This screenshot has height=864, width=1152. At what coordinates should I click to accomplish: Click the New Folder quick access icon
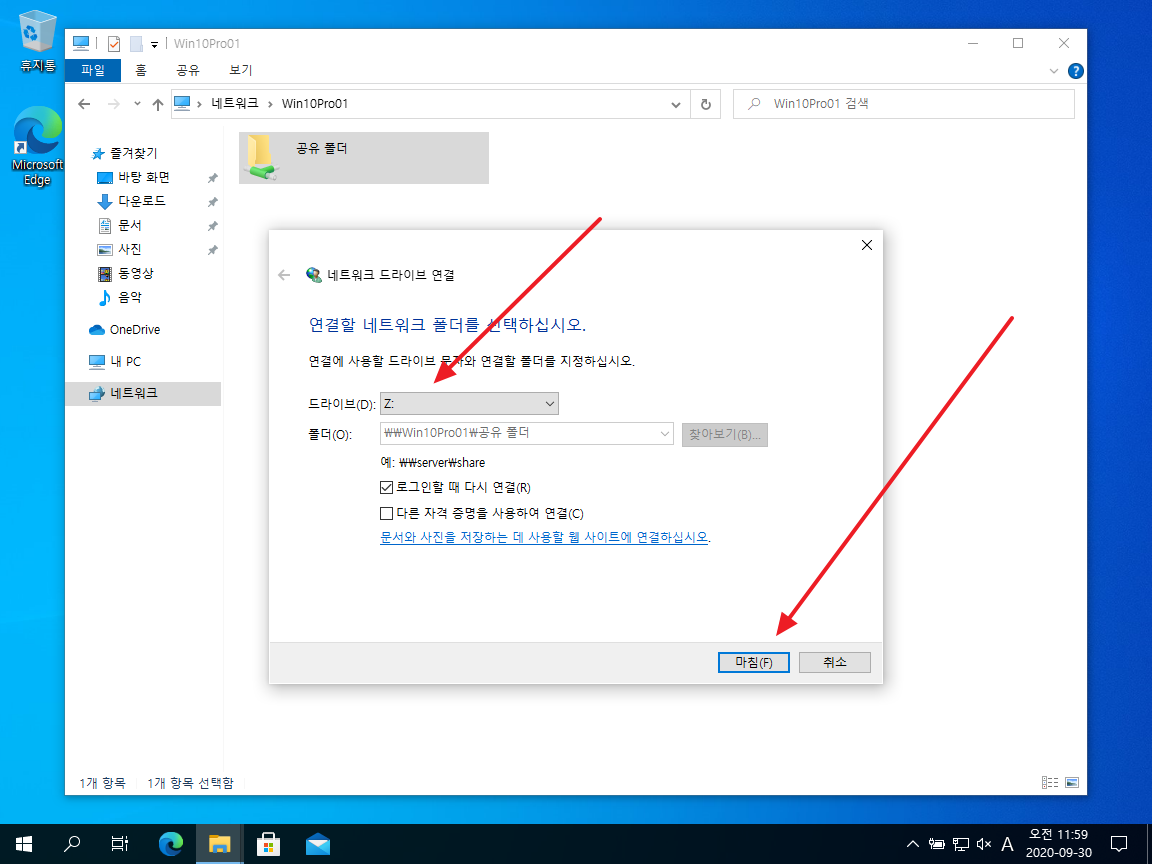[x=136, y=44]
